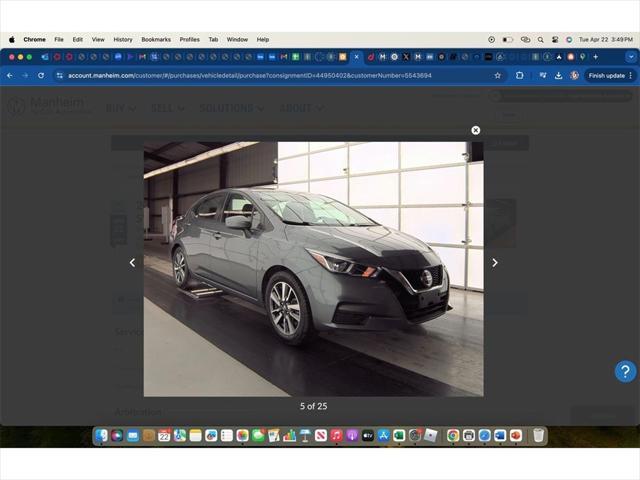The width and height of the screenshot is (640, 480).
Task: Switch to the X (Twitter) tab
Action: click(406, 57)
